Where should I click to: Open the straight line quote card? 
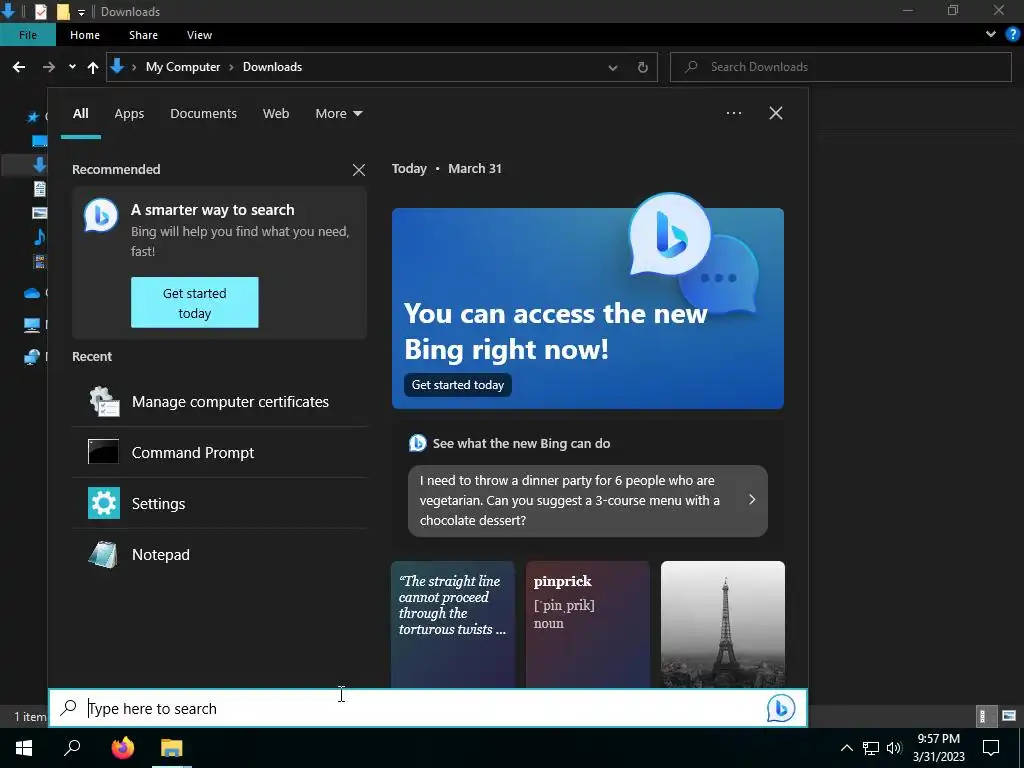(x=453, y=624)
